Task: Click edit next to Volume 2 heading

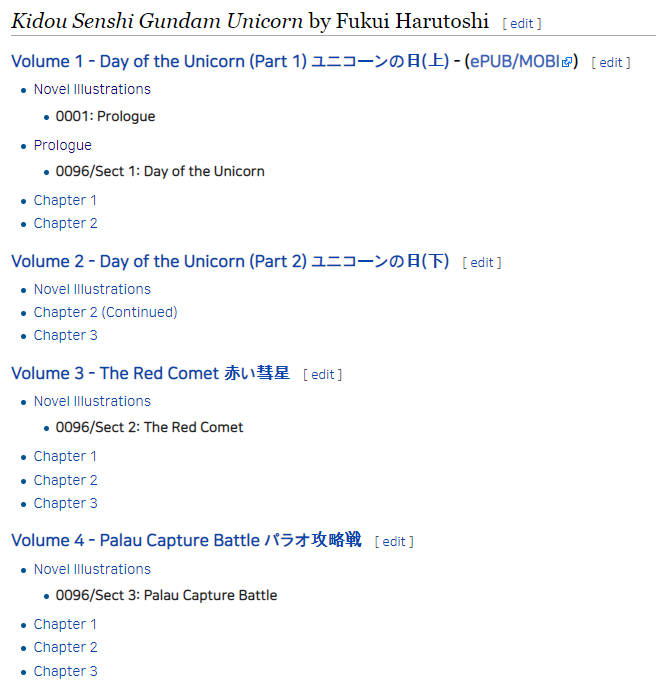Action: (482, 263)
